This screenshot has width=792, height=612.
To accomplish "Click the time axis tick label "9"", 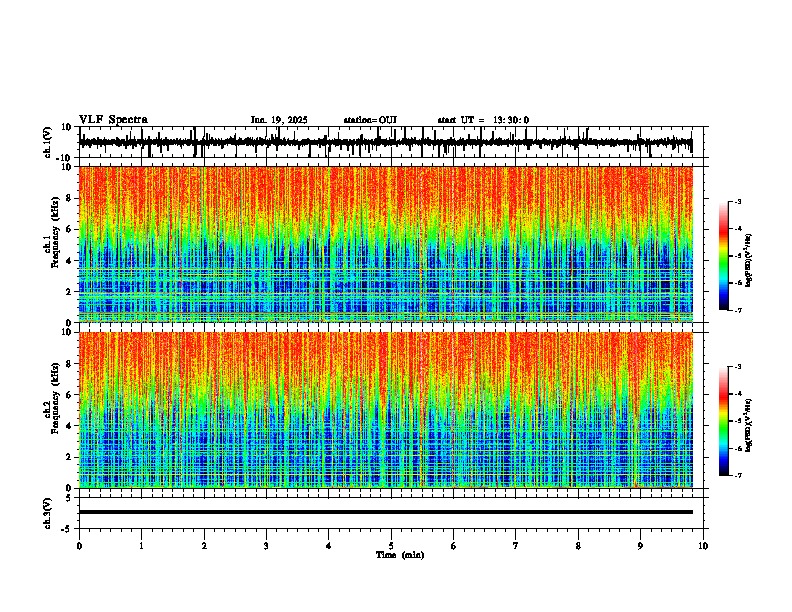I will pyautogui.click(x=640, y=546).
